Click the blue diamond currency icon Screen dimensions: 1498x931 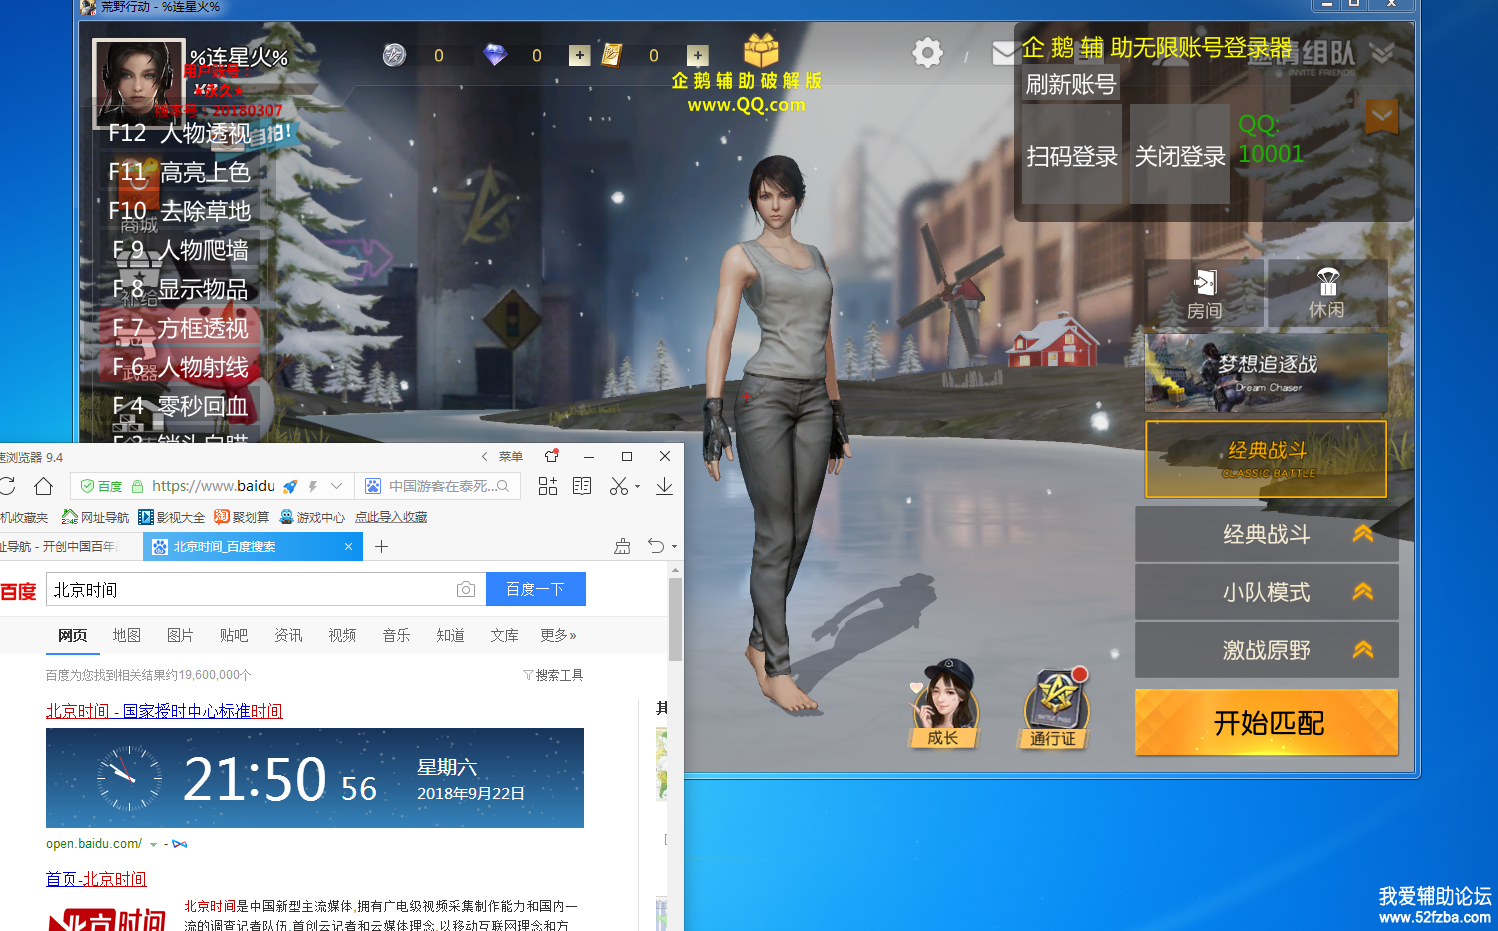[495, 54]
